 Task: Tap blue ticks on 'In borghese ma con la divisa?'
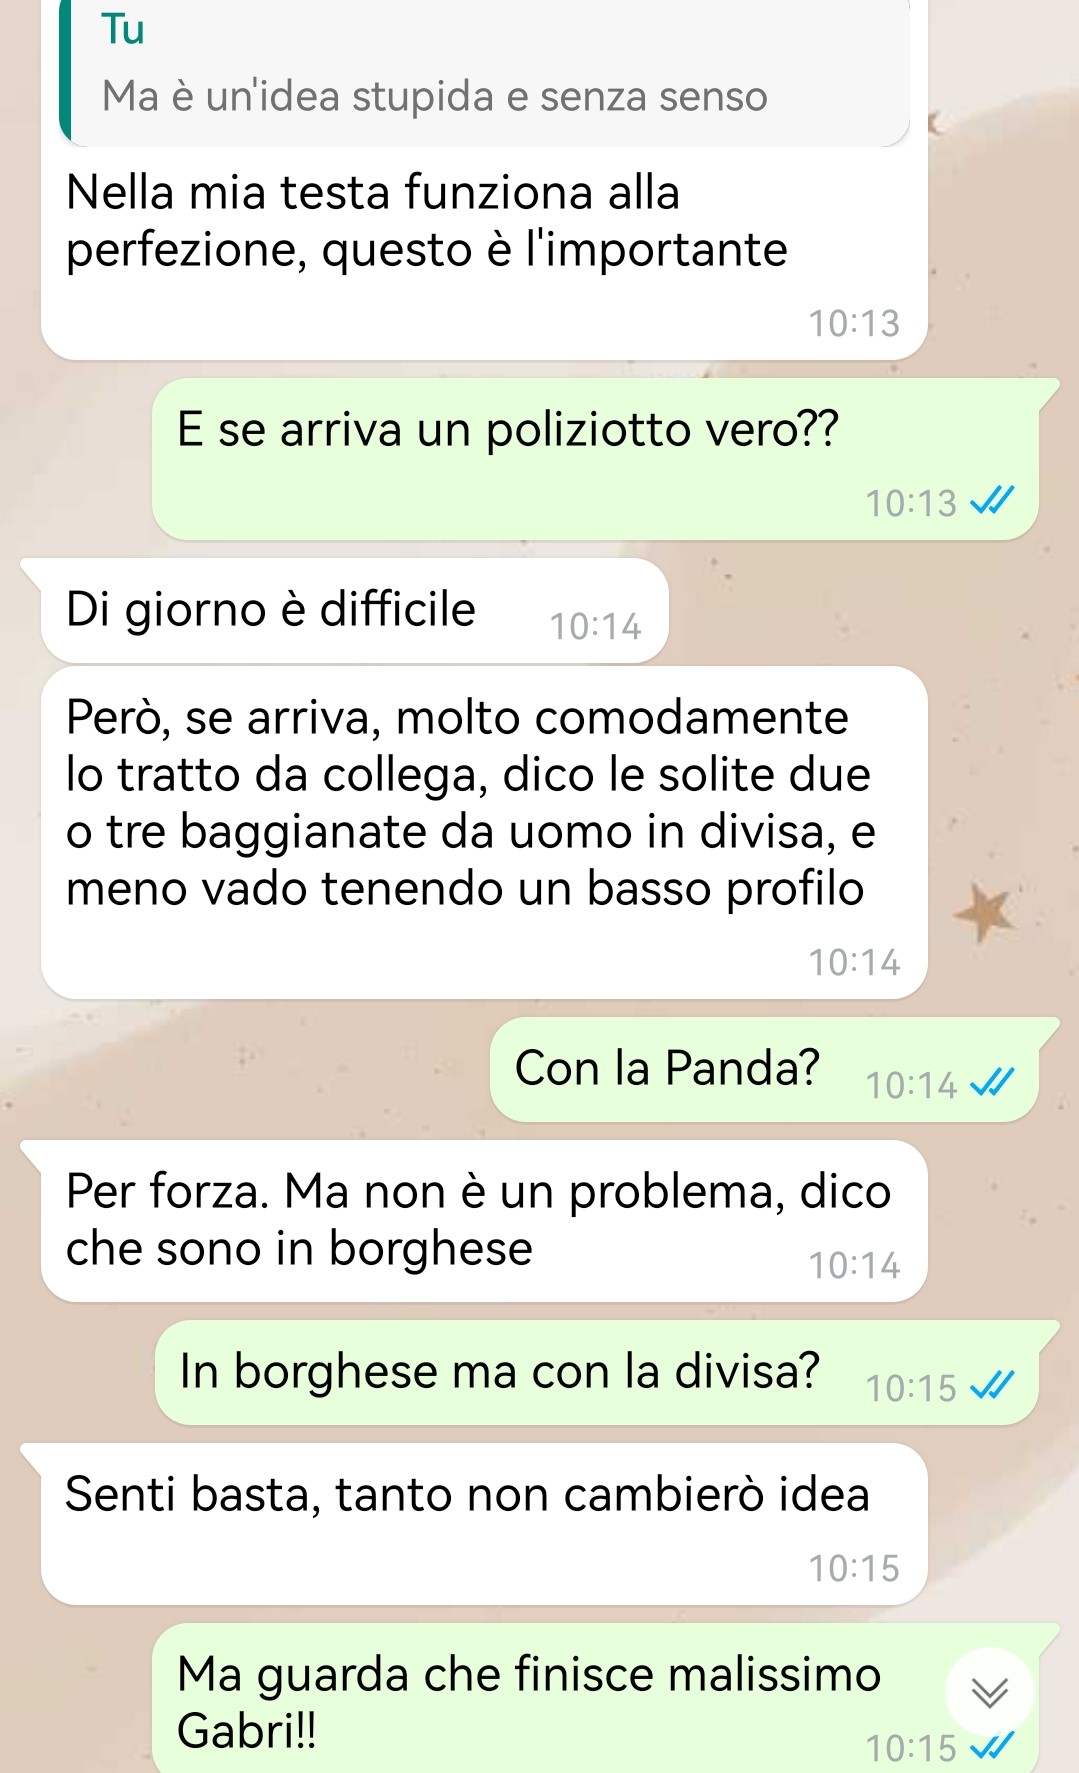(993, 1386)
